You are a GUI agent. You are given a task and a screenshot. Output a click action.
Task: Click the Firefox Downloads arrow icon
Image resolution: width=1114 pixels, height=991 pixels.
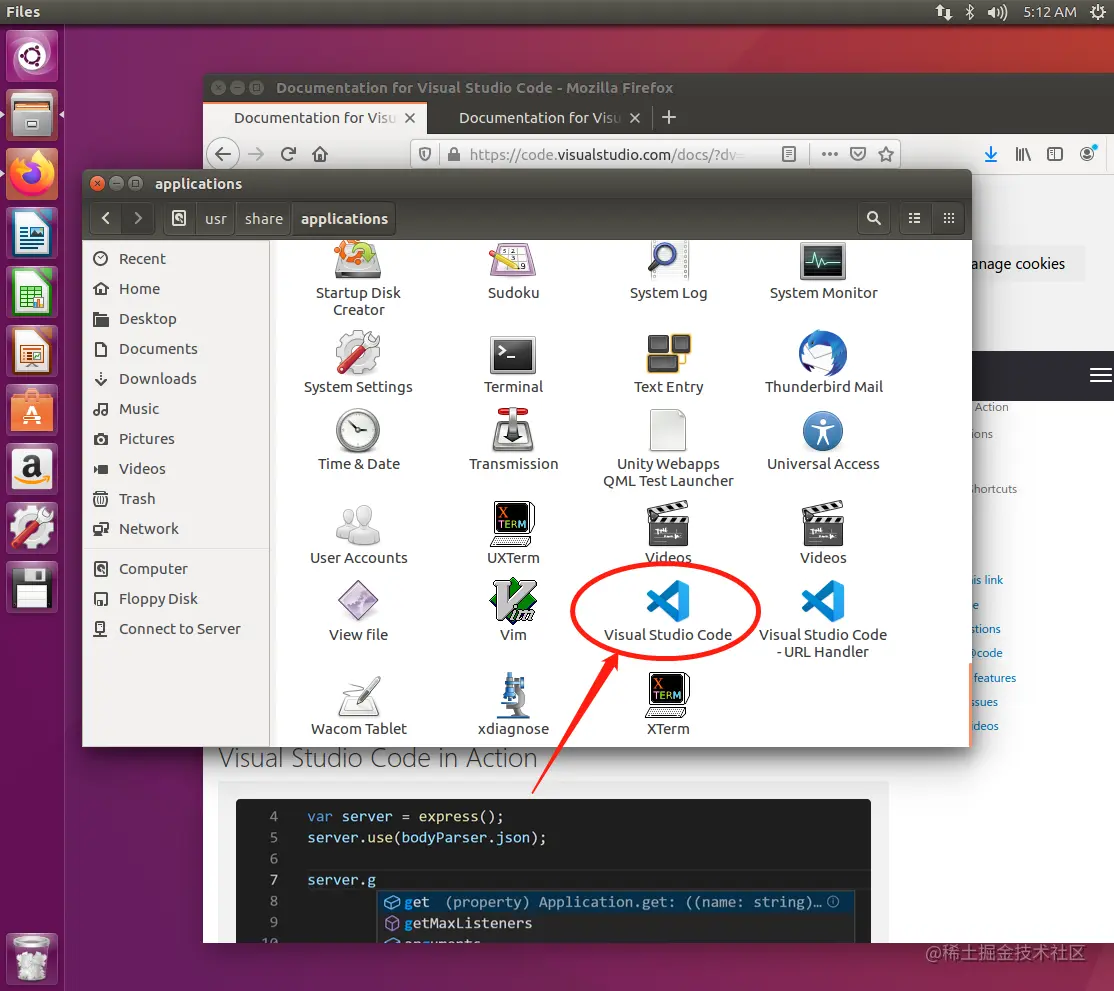(x=991, y=154)
